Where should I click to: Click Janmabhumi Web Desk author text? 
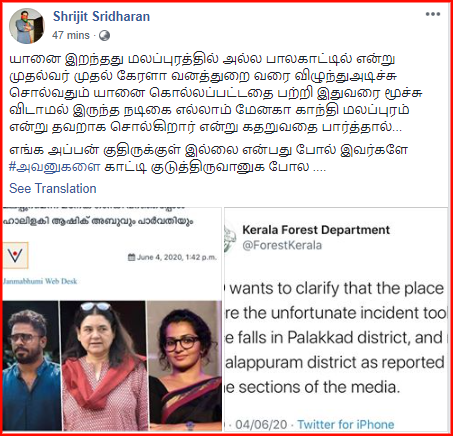click(40, 281)
